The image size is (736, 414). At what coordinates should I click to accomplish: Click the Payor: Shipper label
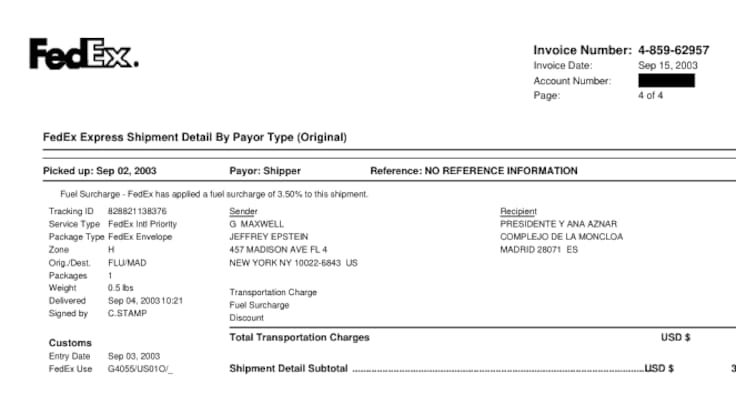[265, 171]
